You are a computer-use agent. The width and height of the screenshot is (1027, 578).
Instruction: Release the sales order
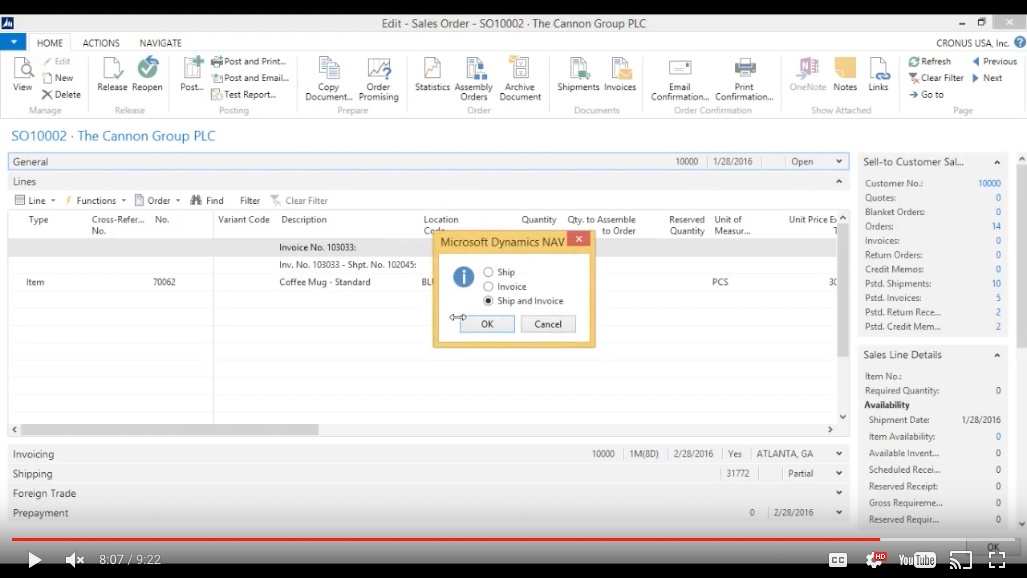112,74
